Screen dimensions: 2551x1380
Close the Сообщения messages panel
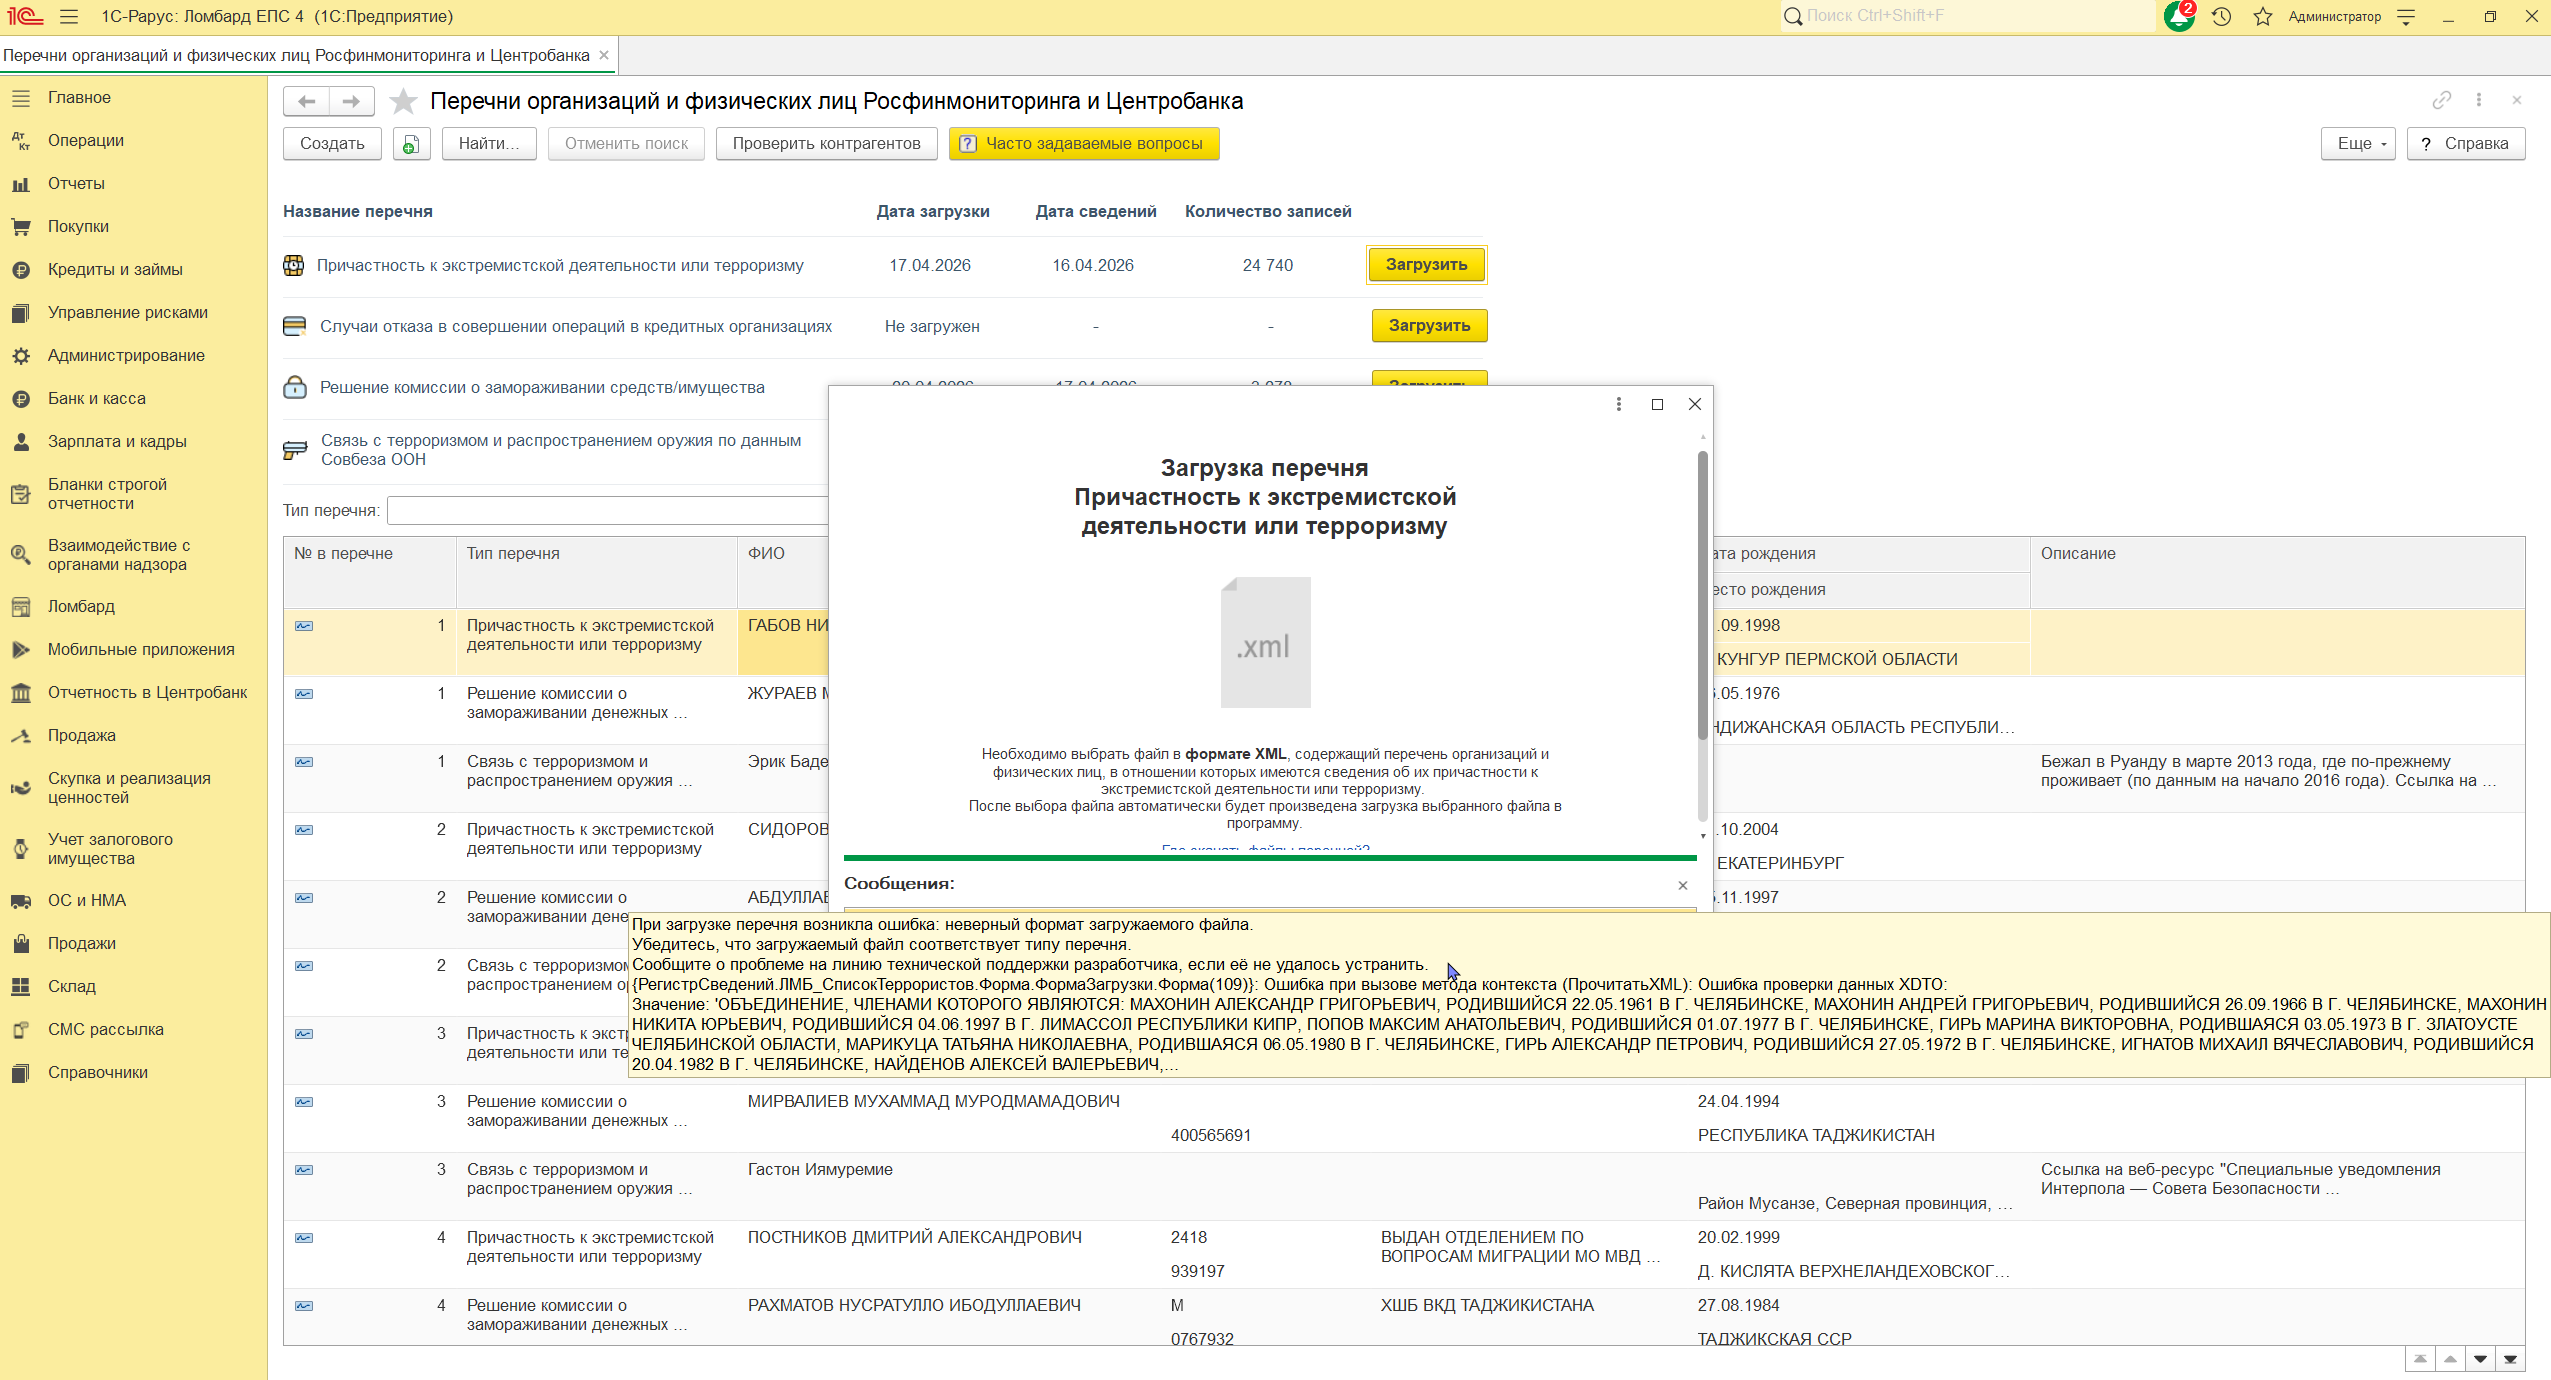pyautogui.click(x=1683, y=885)
